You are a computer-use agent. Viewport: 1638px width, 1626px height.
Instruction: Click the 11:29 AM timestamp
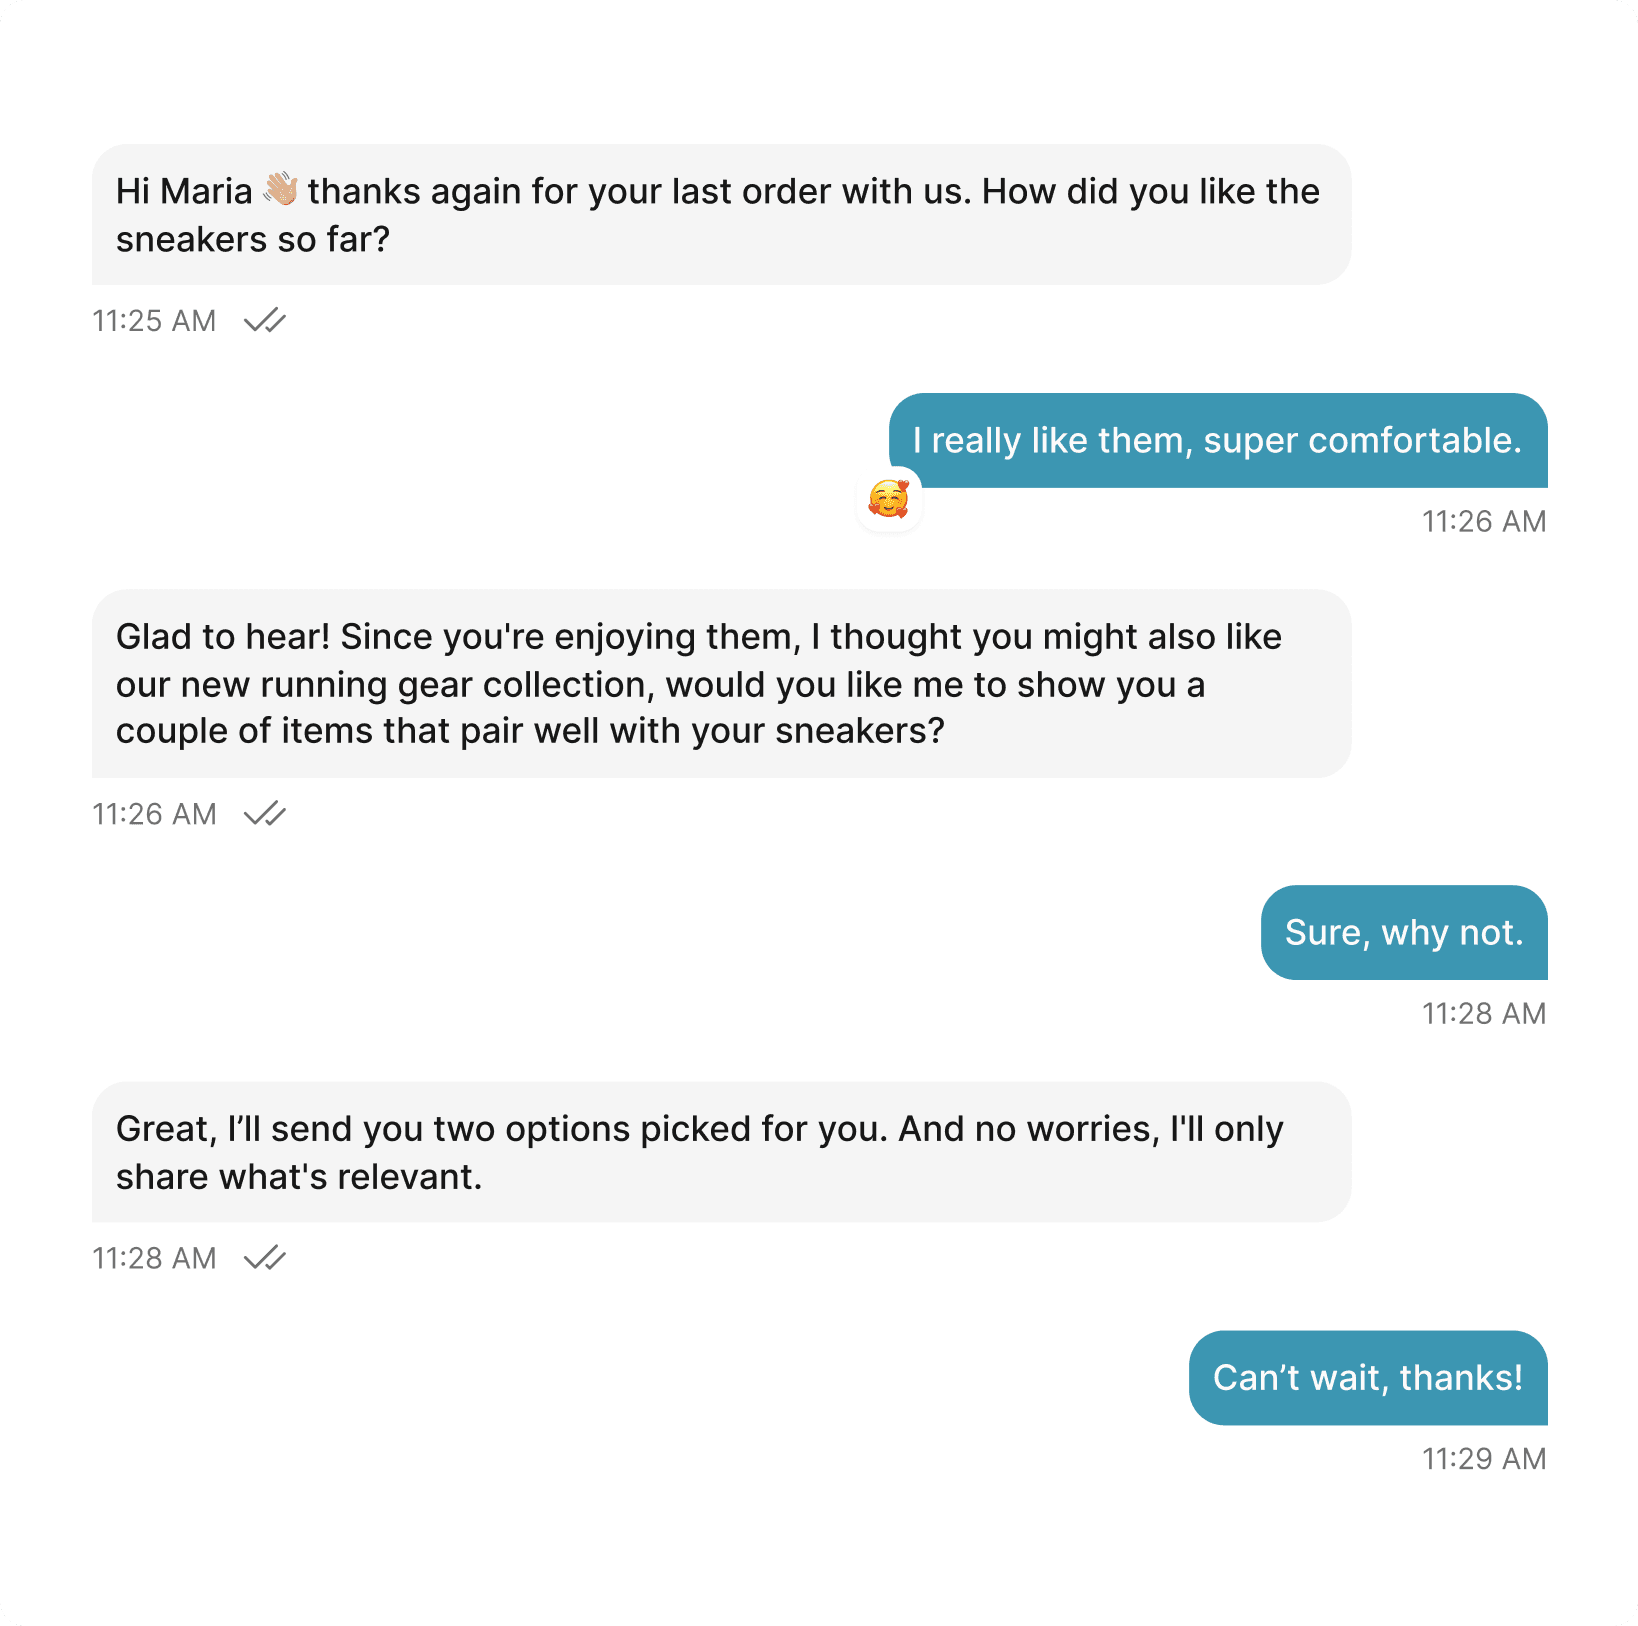1484,1459
